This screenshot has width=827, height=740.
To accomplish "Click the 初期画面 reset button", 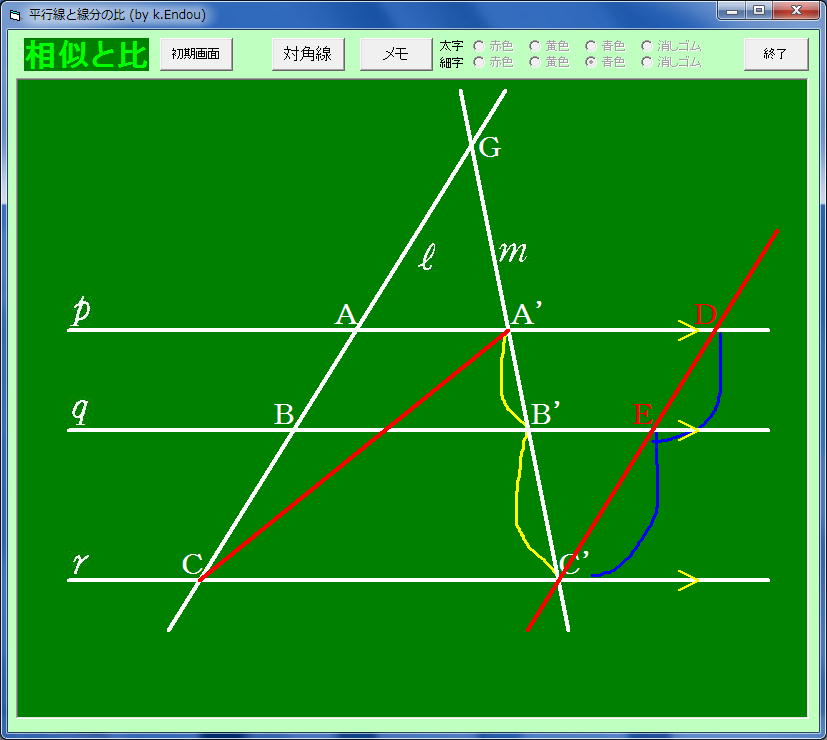I will click(x=196, y=54).
